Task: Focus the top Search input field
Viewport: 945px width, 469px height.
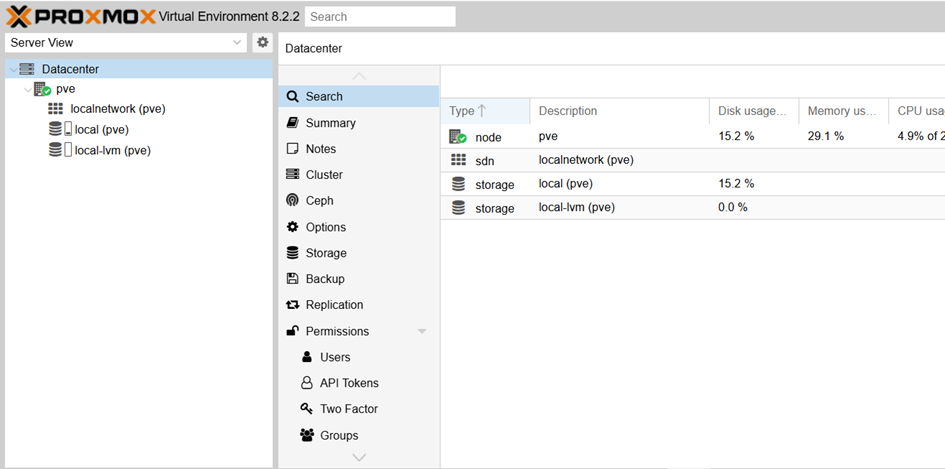Action: [x=380, y=17]
